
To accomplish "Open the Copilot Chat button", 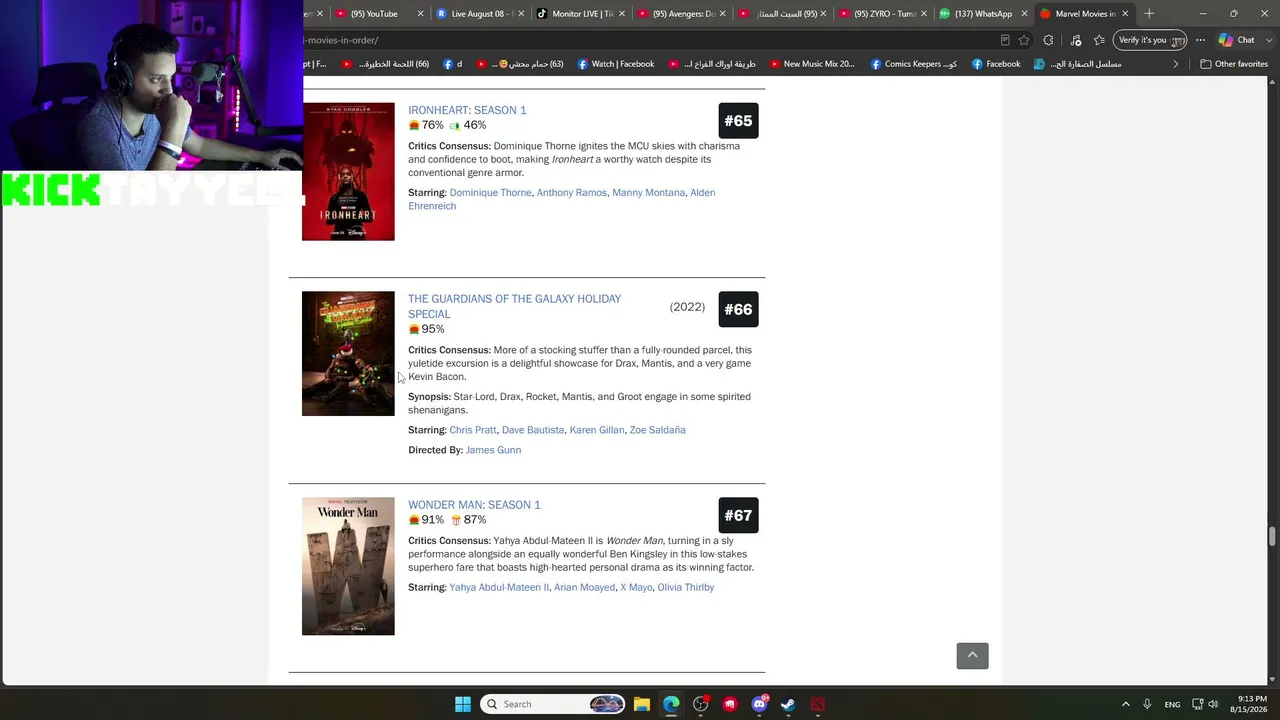I will coord(1236,40).
